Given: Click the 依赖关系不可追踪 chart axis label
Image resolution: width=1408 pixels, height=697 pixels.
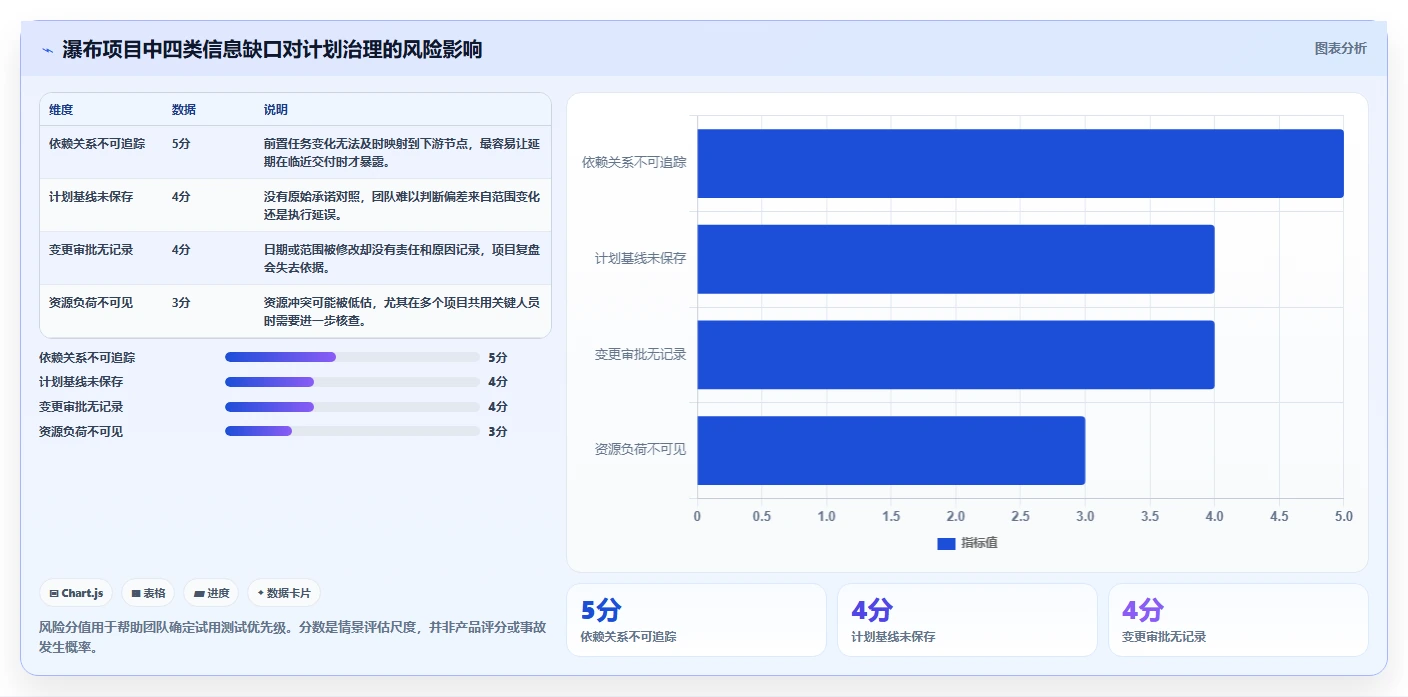Looking at the screenshot, I should coord(634,162).
